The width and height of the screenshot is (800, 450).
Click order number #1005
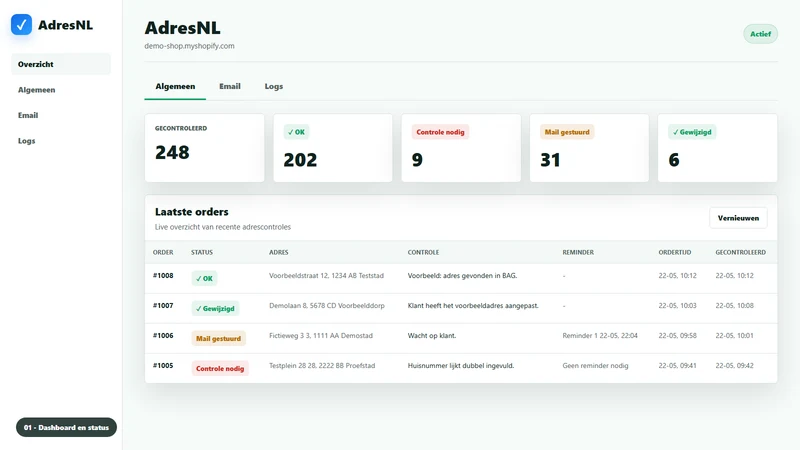pos(163,366)
